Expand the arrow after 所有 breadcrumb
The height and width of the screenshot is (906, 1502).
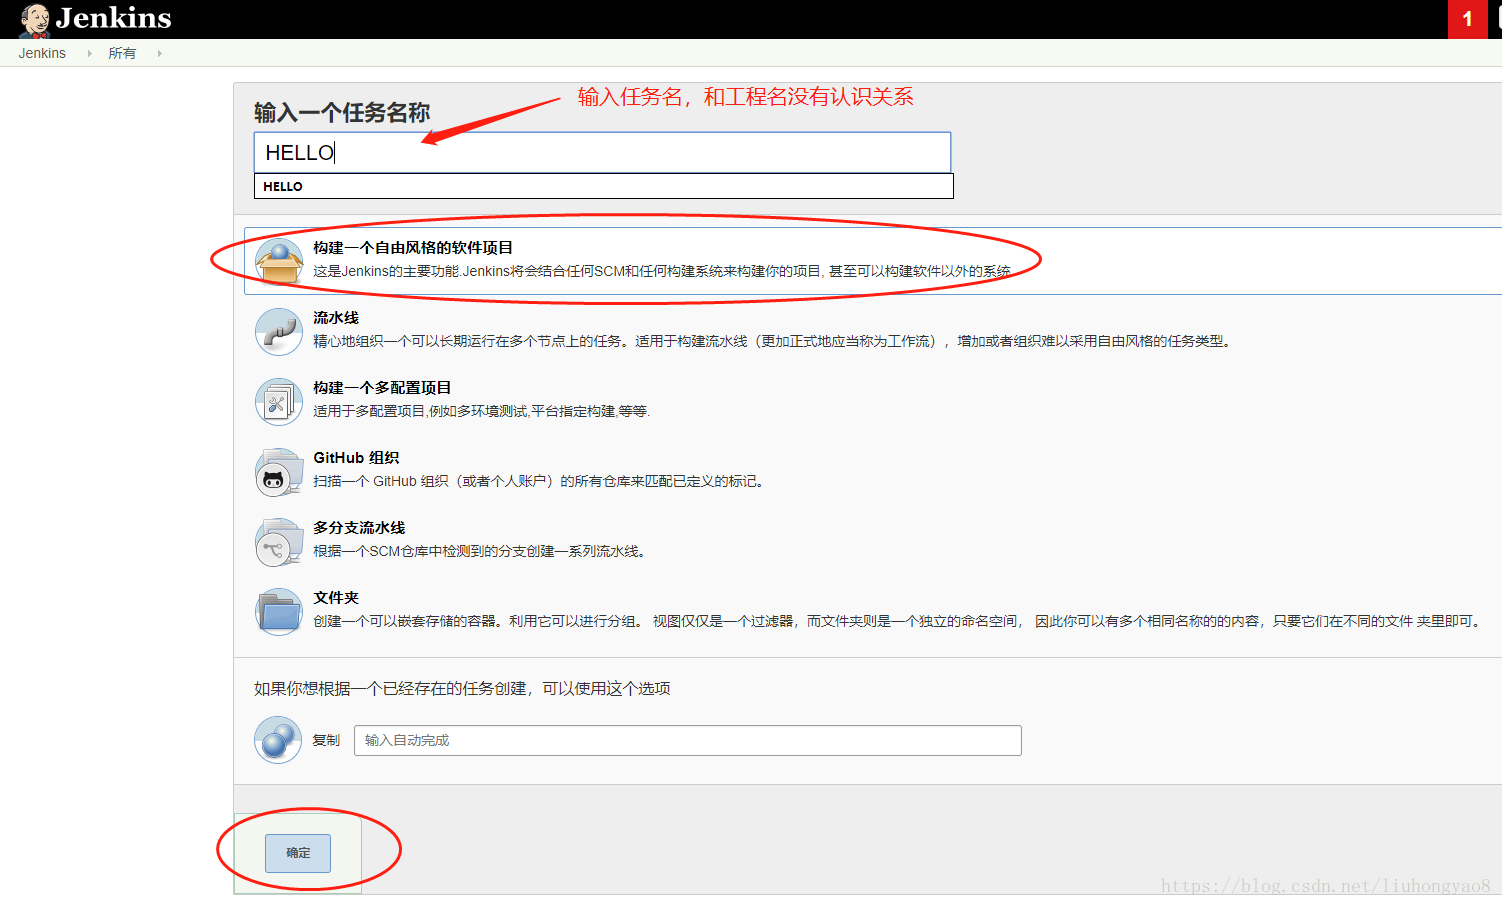(x=159, y=53)
